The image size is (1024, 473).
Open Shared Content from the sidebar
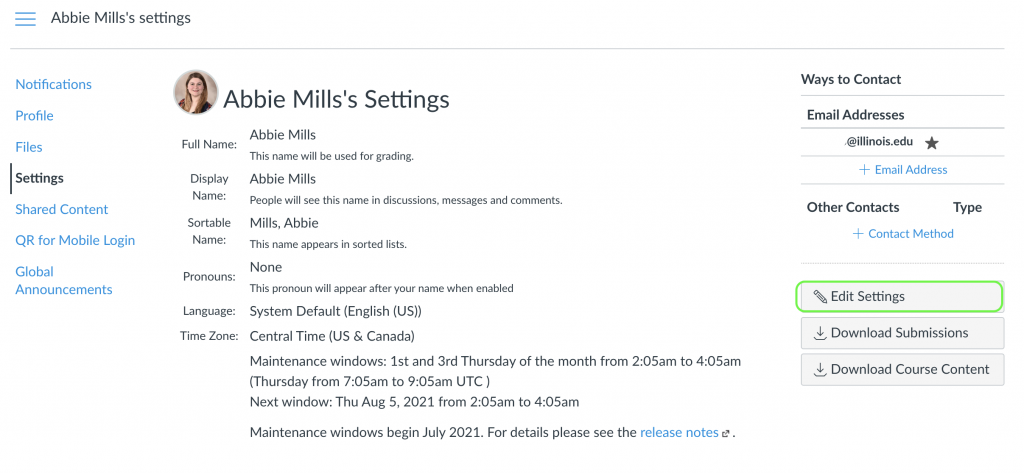pyautogui.click(x=62, y=209)
